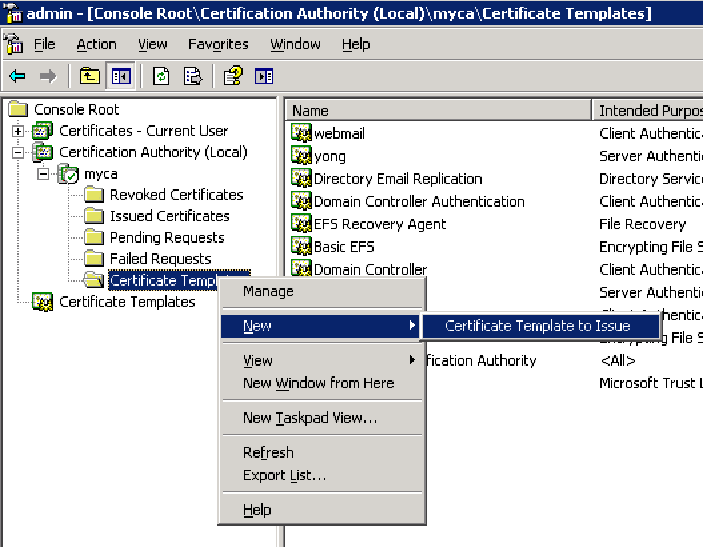Click the Revoked Certificates folder icon
703x547 pixels.
point(94,195)
